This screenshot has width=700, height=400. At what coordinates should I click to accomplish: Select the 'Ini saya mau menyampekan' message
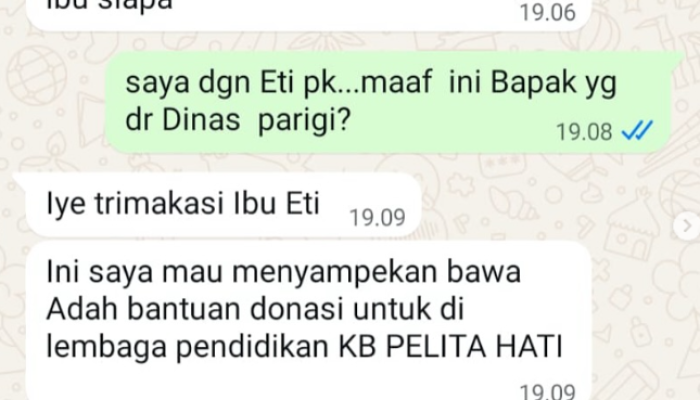(x=308, y=321)
